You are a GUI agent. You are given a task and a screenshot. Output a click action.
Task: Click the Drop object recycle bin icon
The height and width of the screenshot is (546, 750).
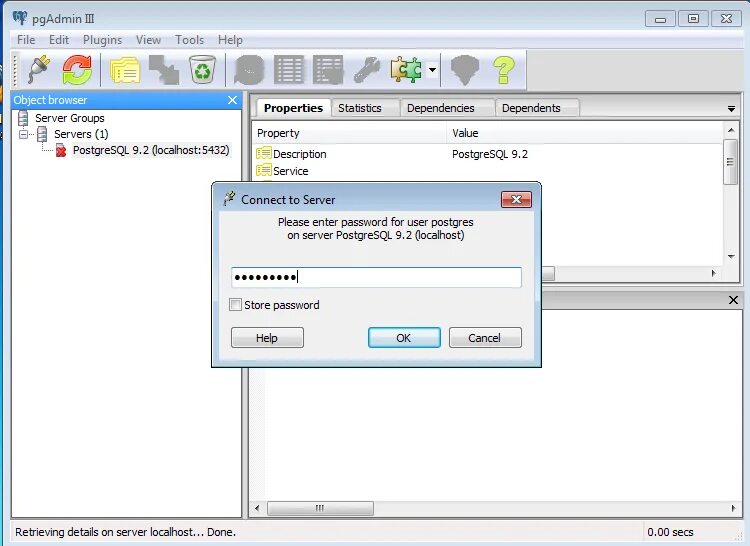pyautogui.click(x=202, y=70)
